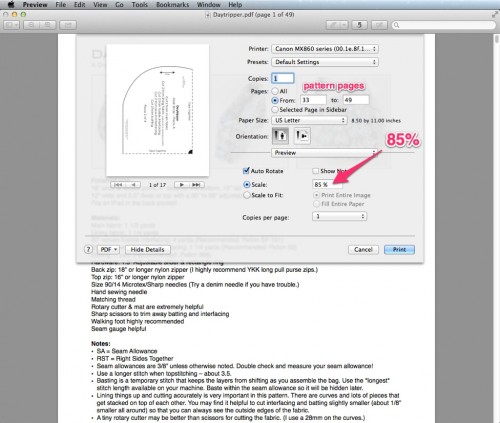This screenshot has width=500, height=423.
Task: Click the annotate pen toolbar button
Action: 333,25
